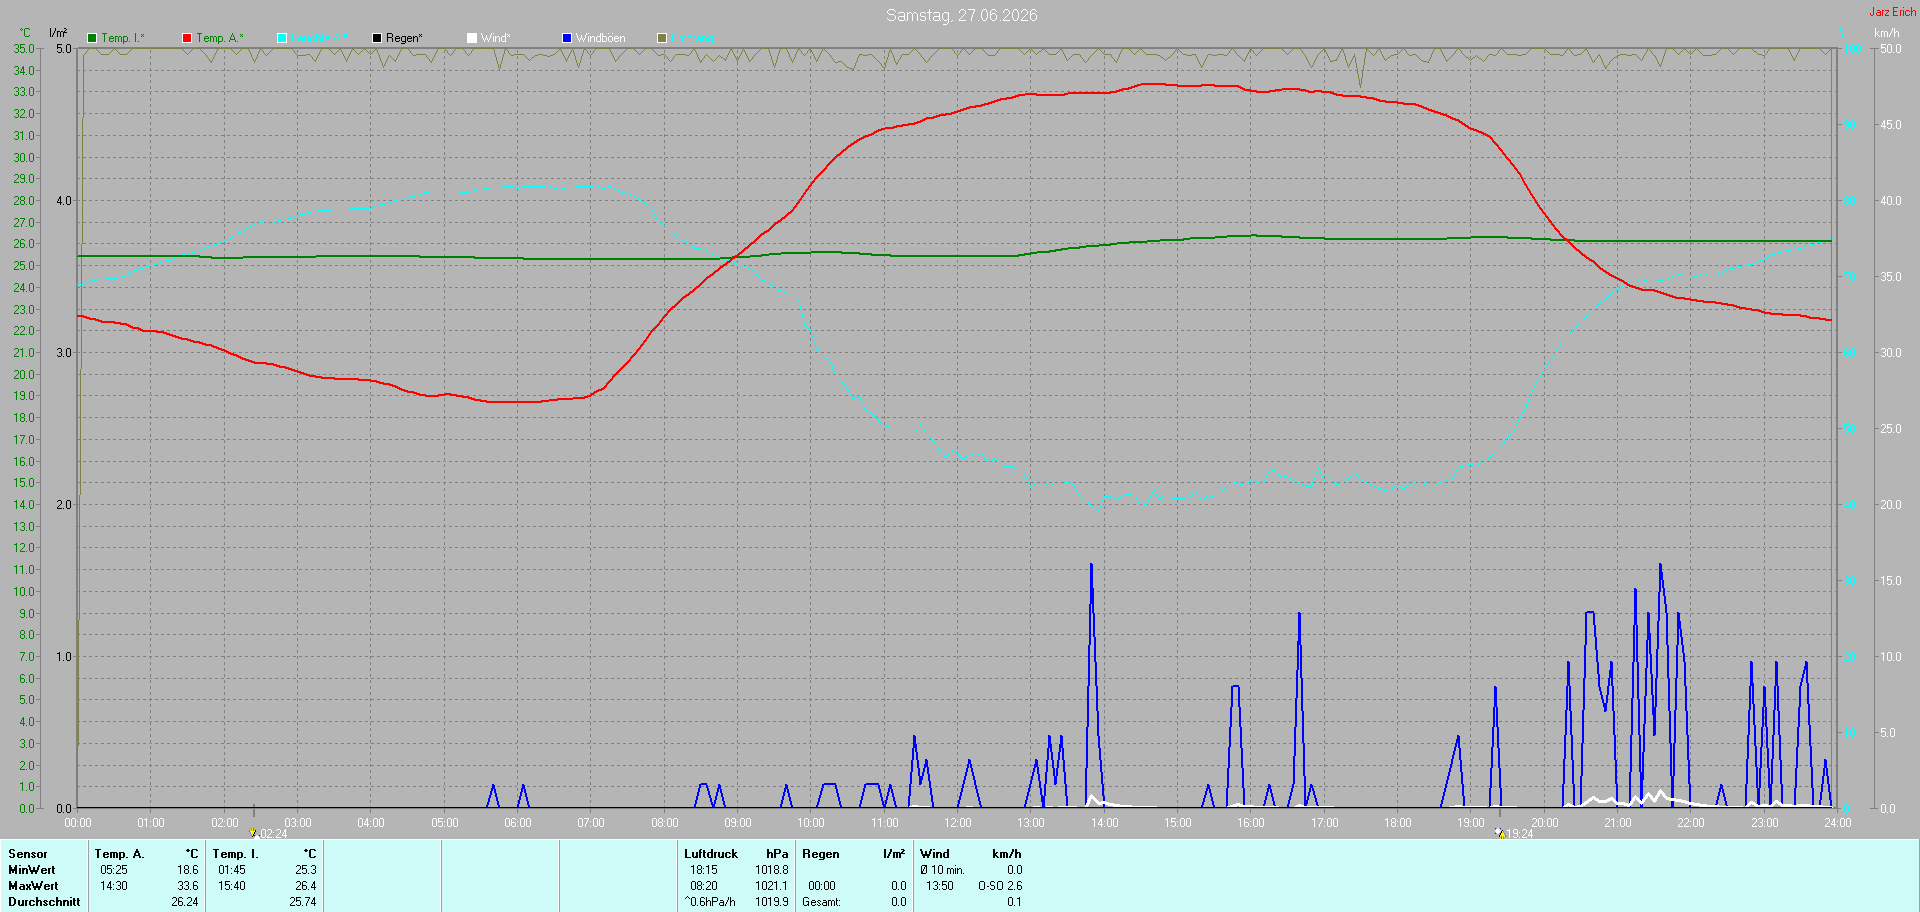Click the Temp. I. column header
This screenshot has width=1920, height=912.
click(x=235, y=854)
